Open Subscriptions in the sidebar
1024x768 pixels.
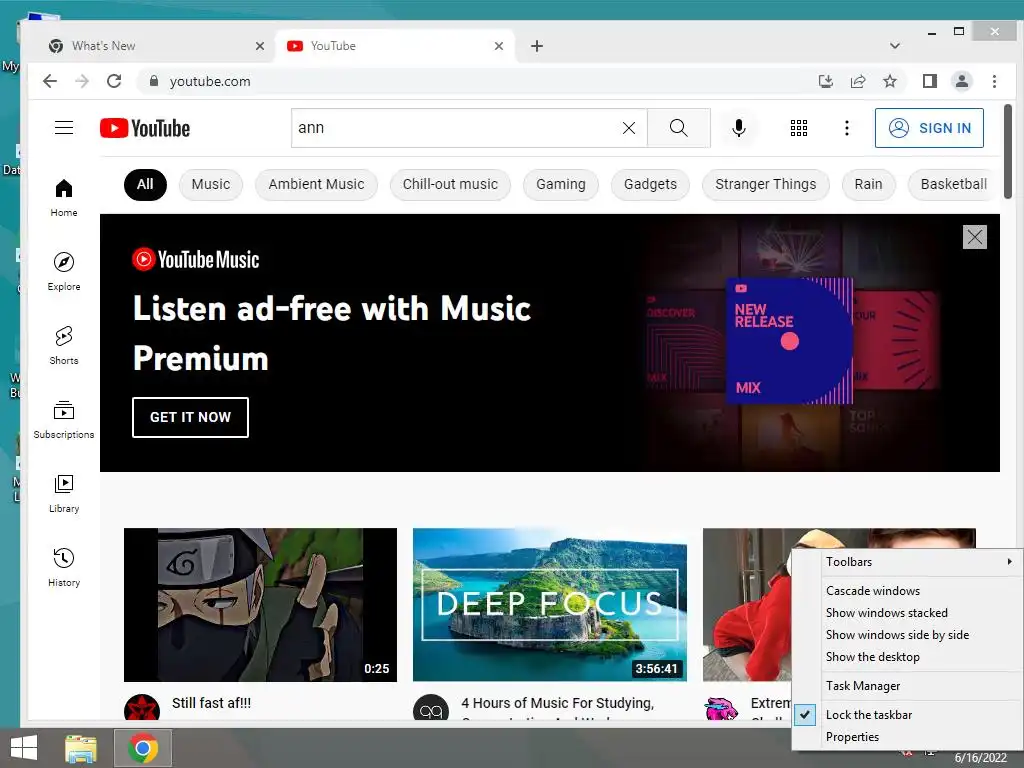coord(64,419)
